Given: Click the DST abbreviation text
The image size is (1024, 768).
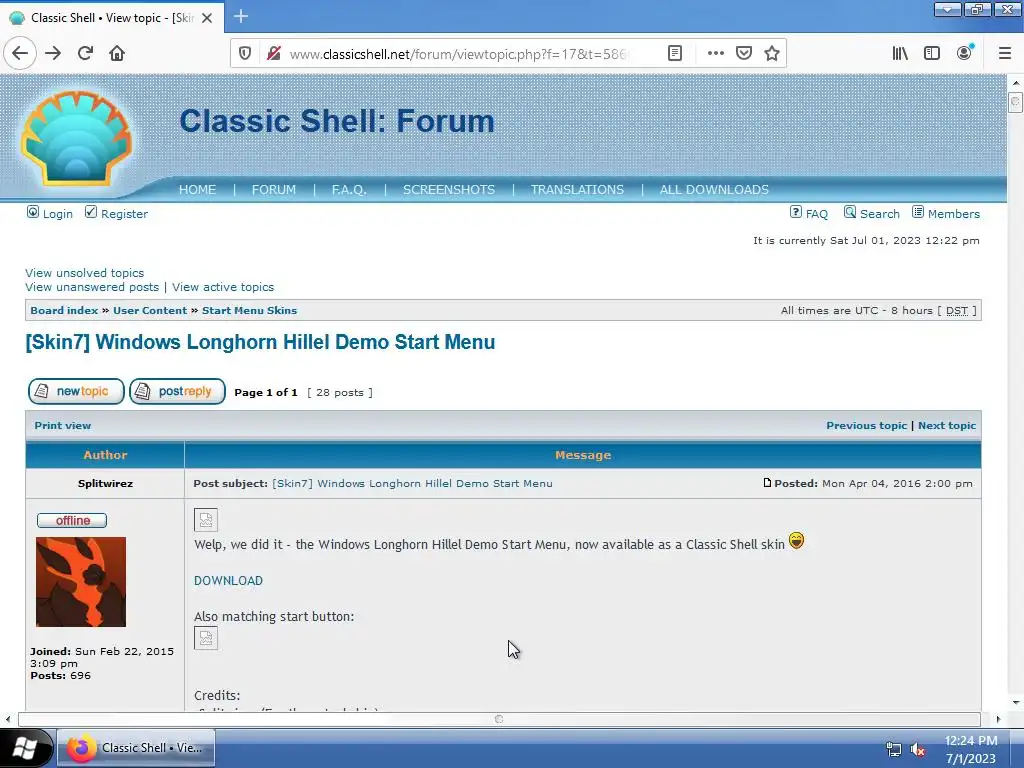Looking at the screenshot, I should point(957,310).
